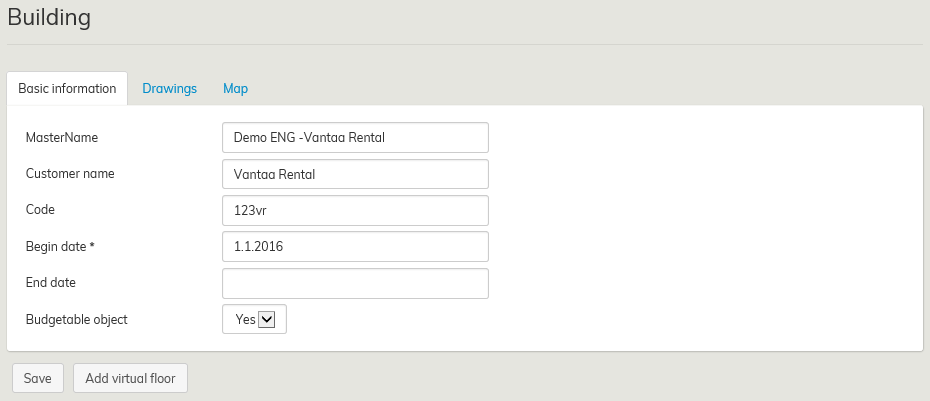930x401 pixels.
Task: Click the required asterisk after Begin date
Action: click(105, 246)
